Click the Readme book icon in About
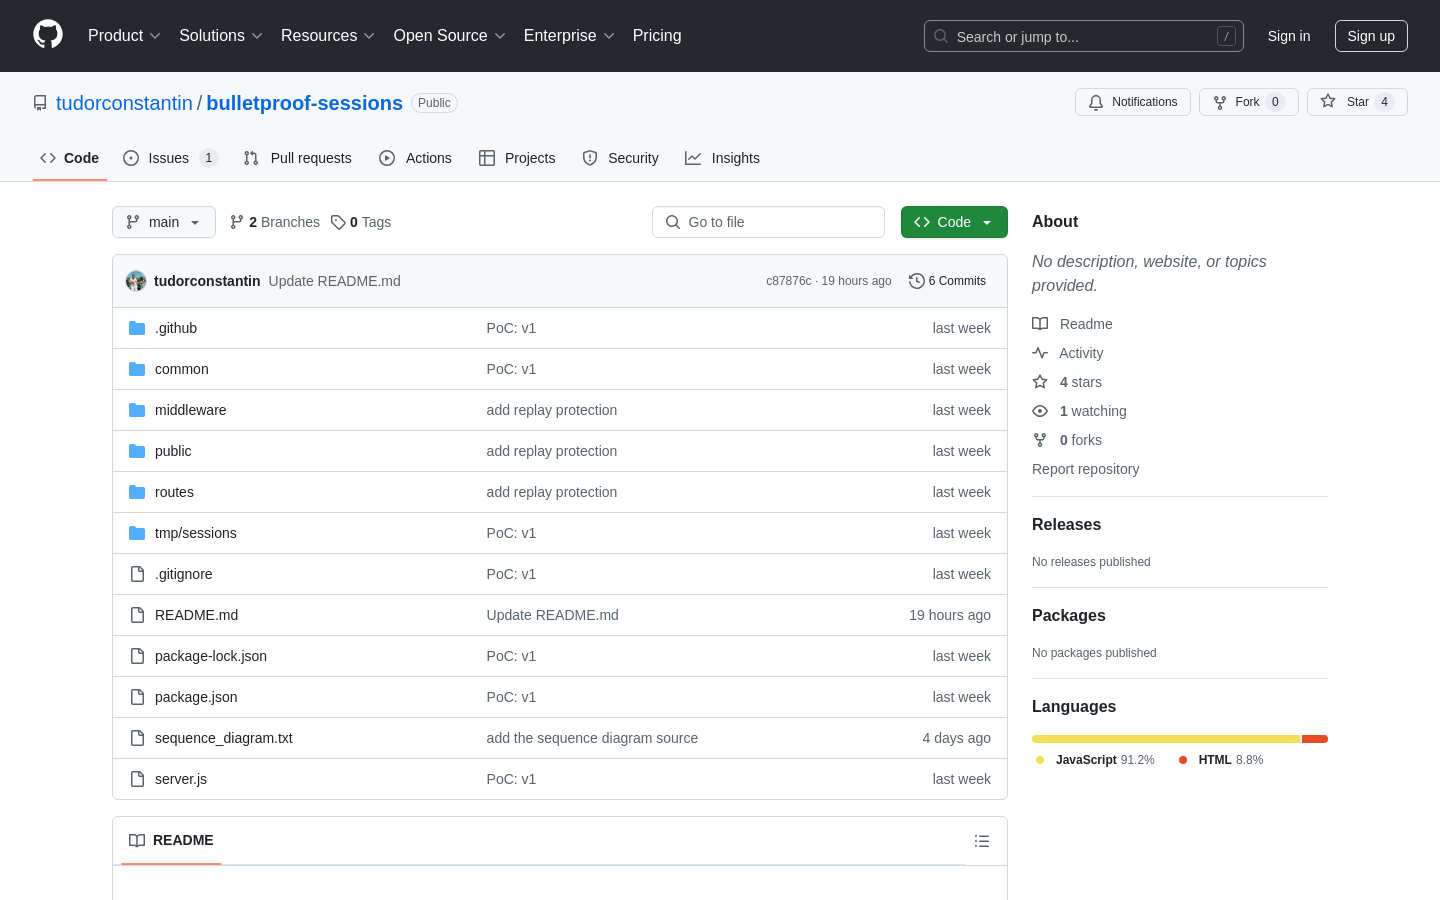This screenshot has width=1440, height=900. click(1040, 324)
